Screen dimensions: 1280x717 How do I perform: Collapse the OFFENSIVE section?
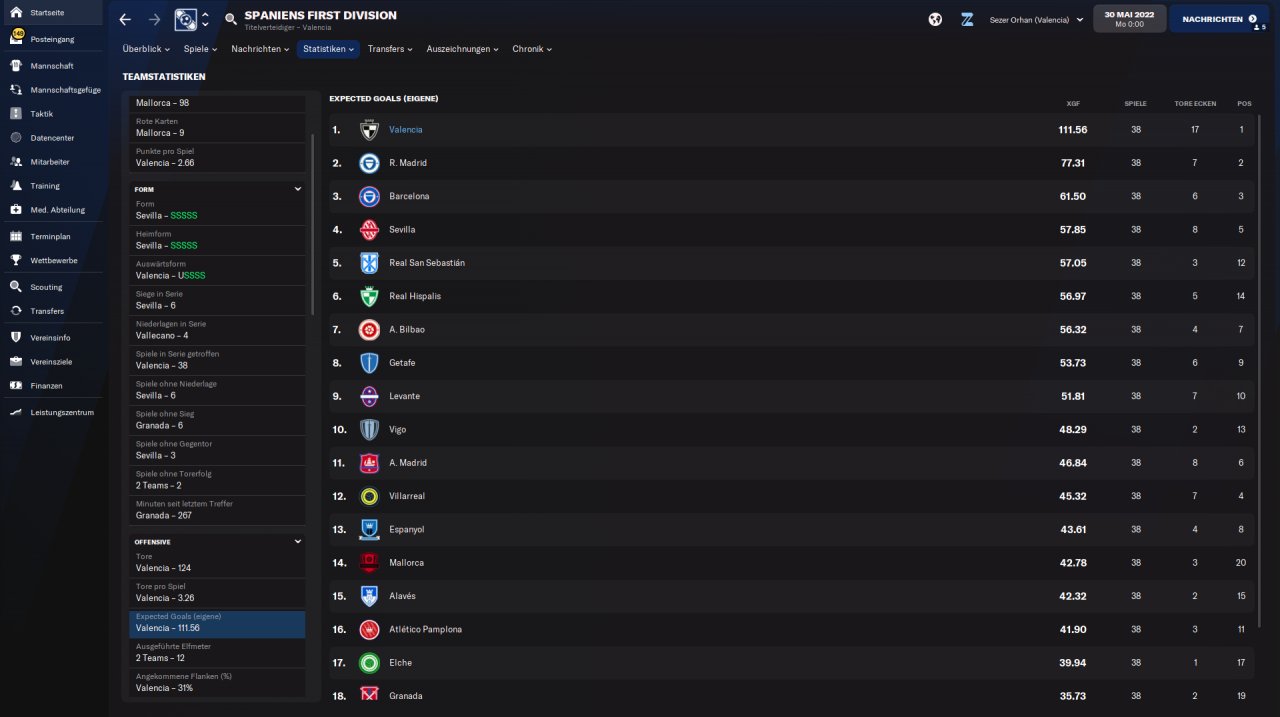[297, 541]
